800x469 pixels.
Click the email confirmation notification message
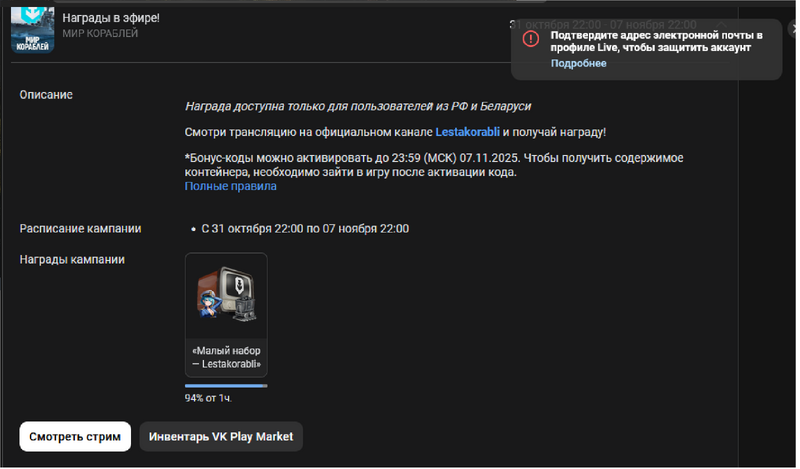[655, 41]
